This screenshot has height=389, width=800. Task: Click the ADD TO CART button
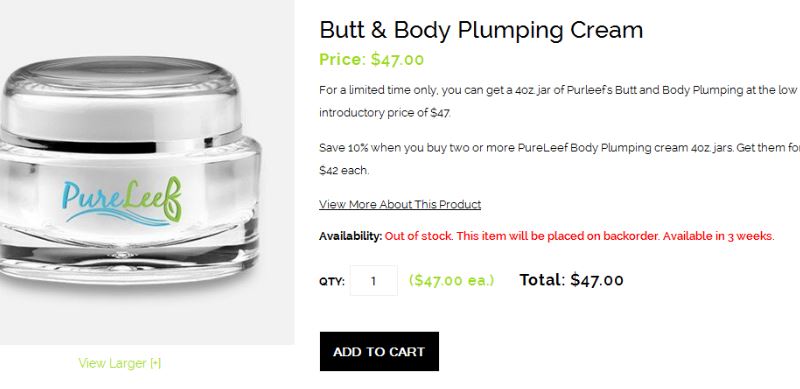point(379,351)
